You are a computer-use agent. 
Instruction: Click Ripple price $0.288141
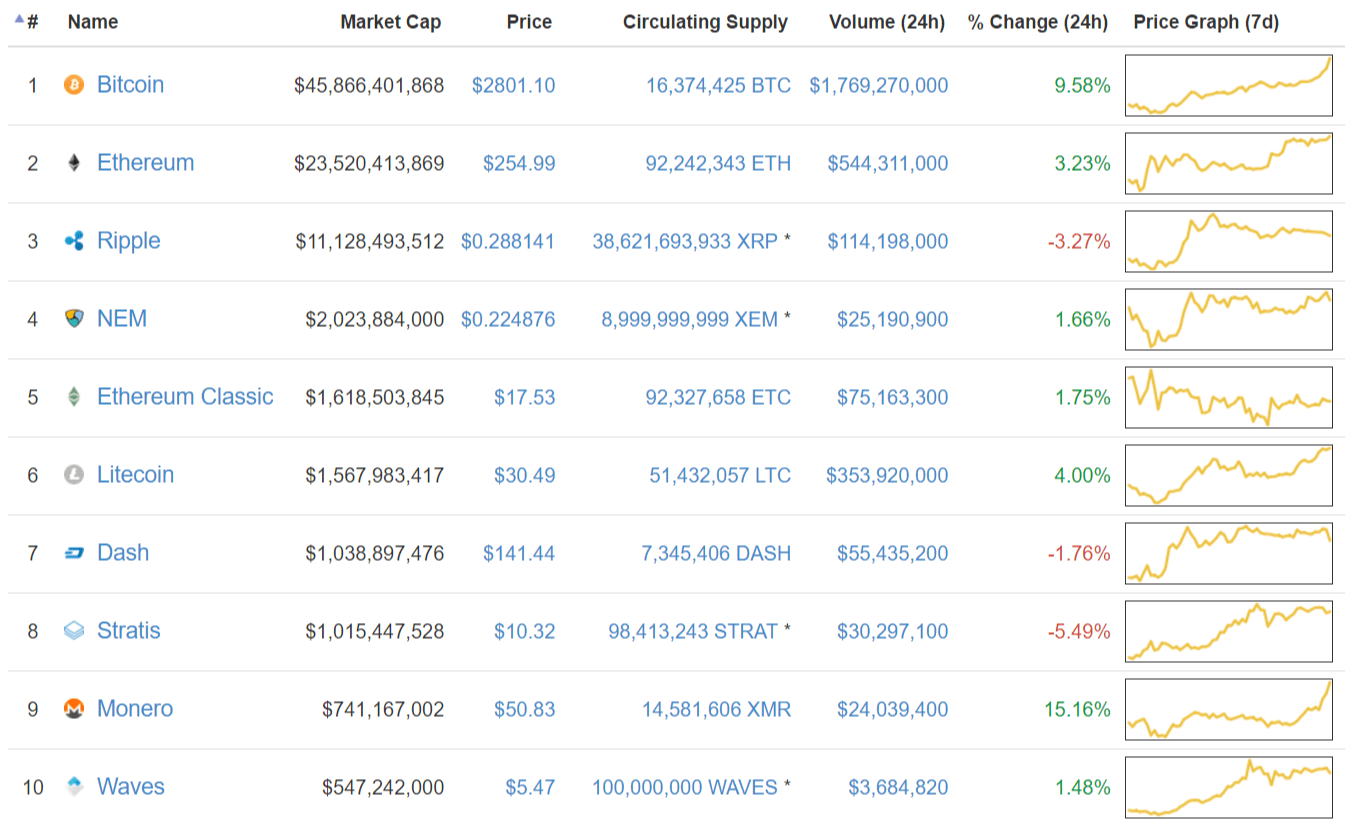[508, 241]
